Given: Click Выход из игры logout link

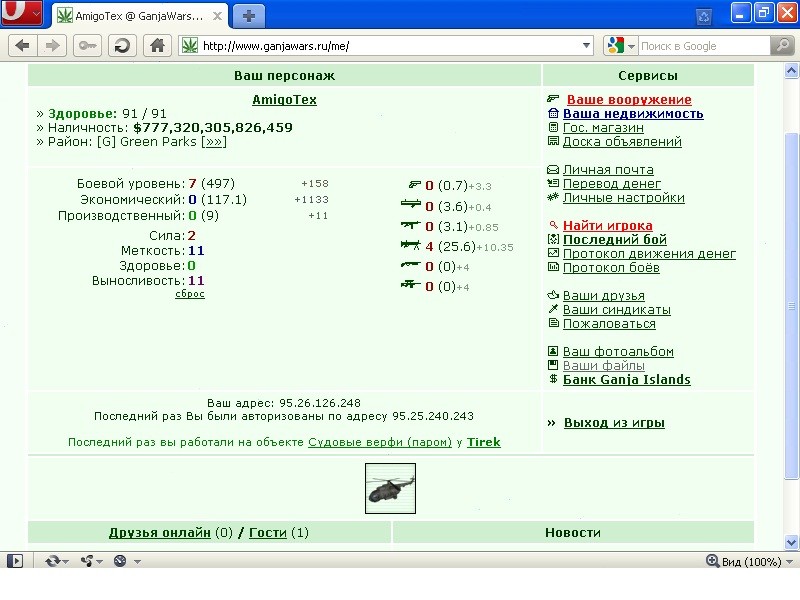Looking at the screenshot, I should (614, 422).
